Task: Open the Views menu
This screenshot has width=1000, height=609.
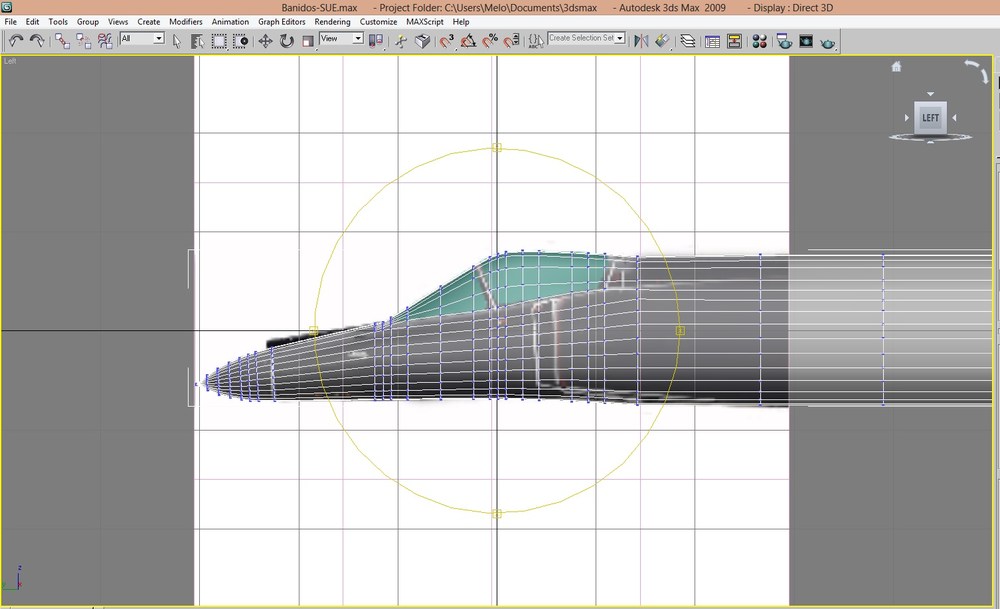Action: (x=118, y=22)
